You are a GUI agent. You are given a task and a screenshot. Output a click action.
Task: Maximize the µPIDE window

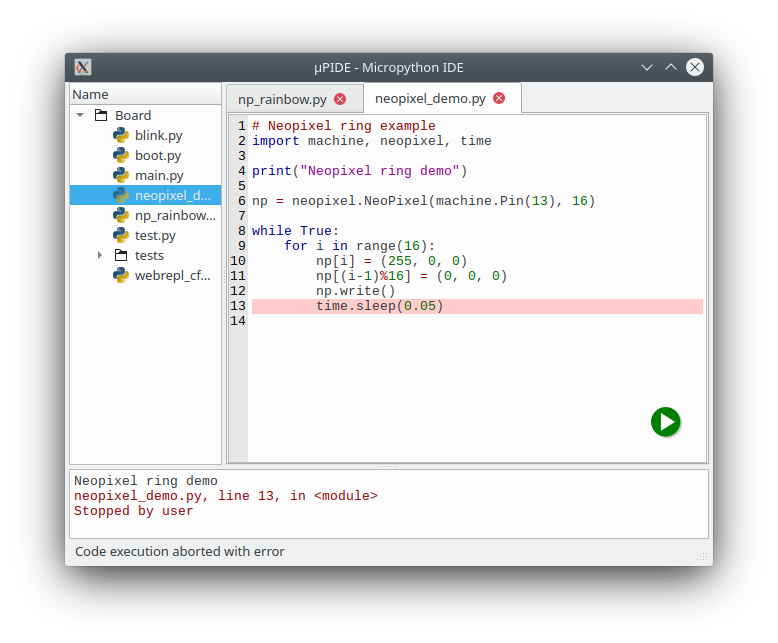(671, 67)
